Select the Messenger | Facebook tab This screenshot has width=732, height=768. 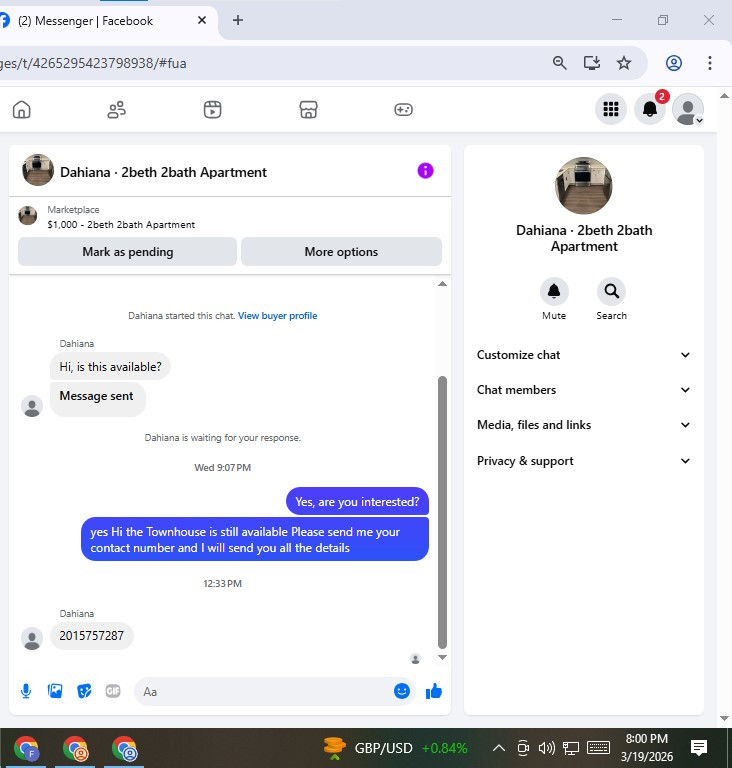point(105,21)
